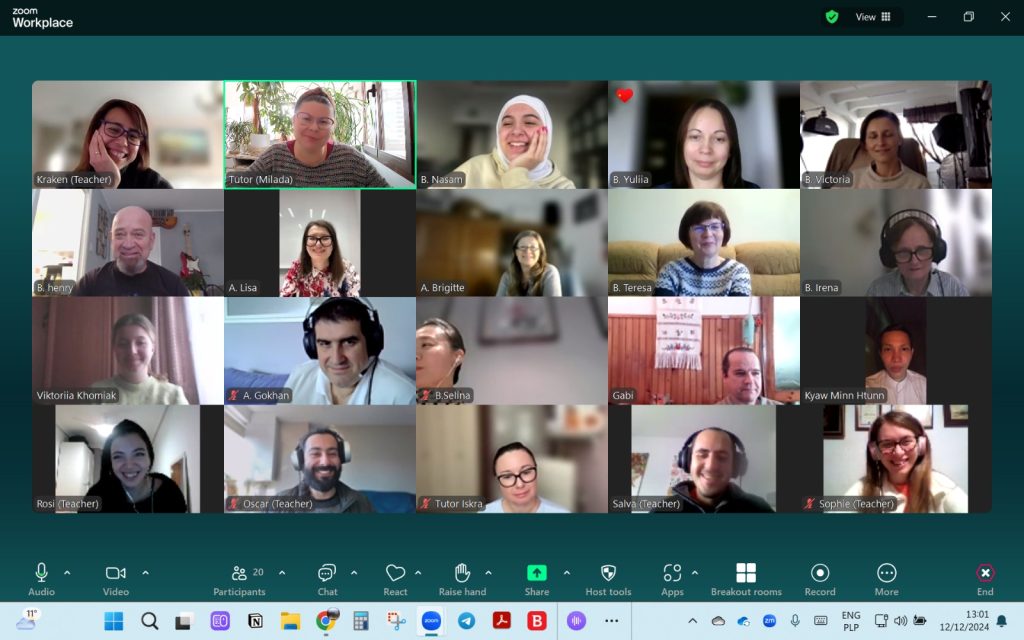The image size is (1024, 640).
Task: Open Breakout rooms
Action: [x=746, y=579]
